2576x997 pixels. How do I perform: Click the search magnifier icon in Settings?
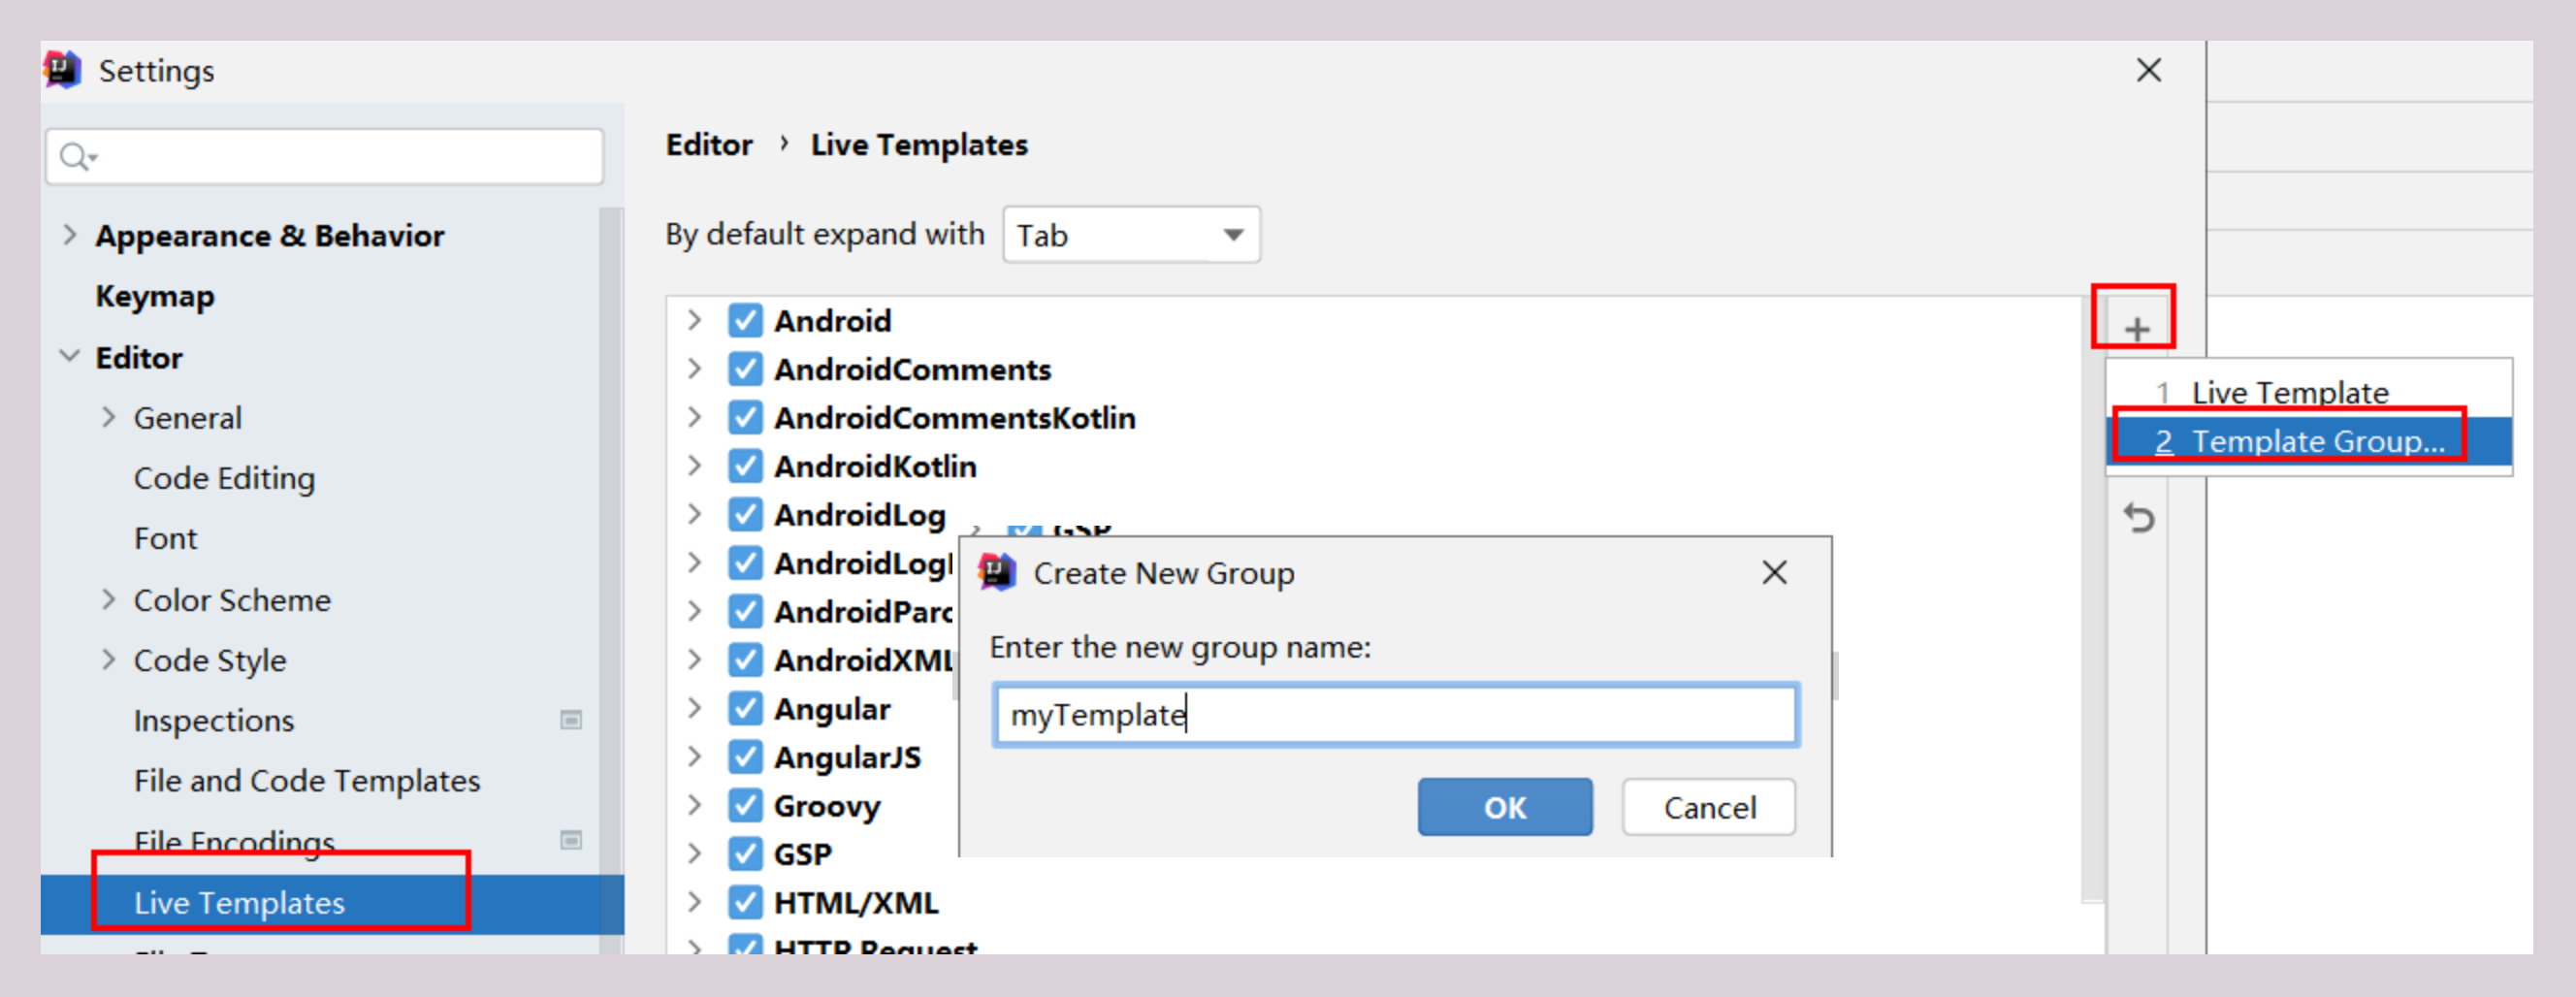(x=76, y=157)
